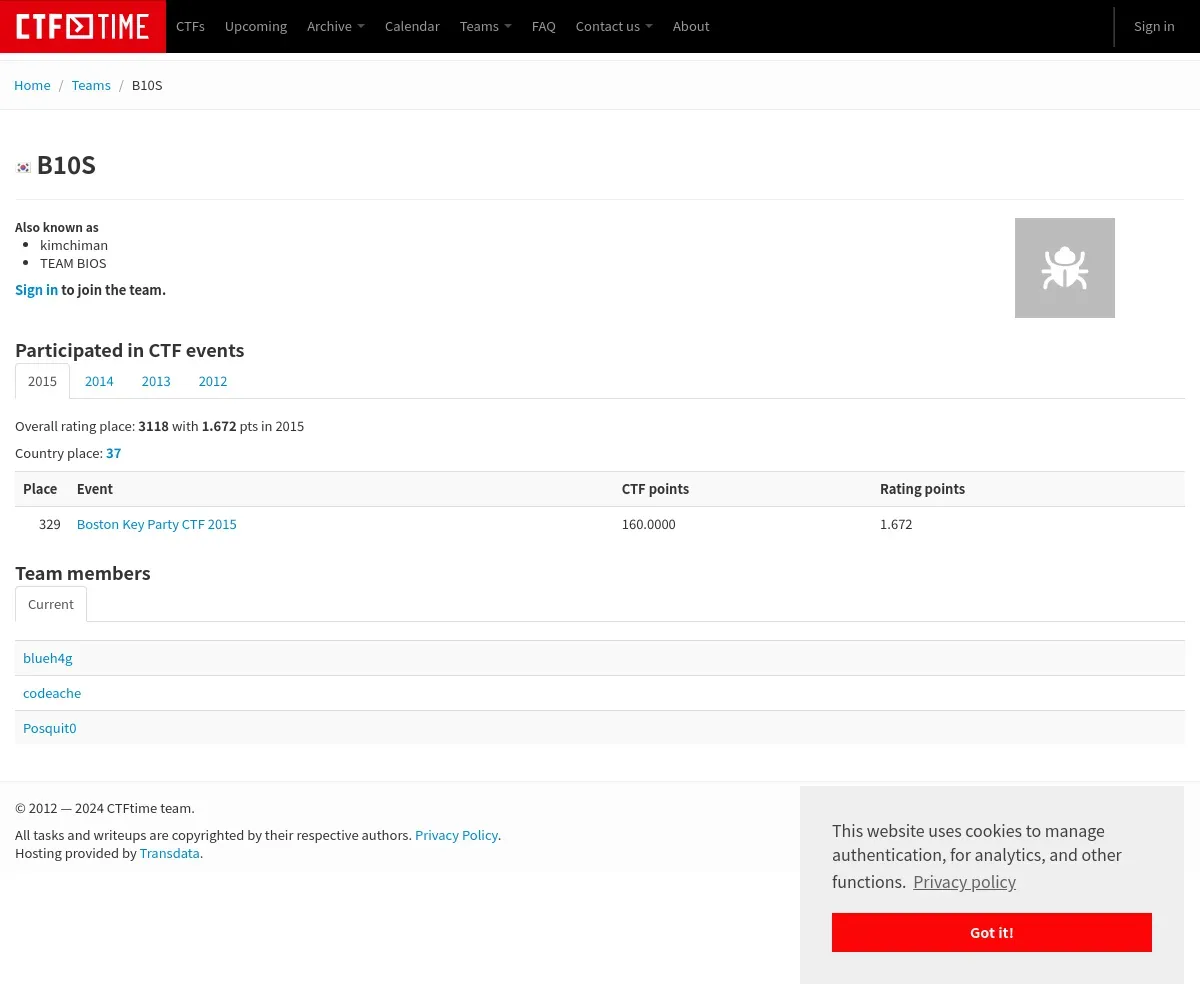This screenshot has width=1200, height=1000.
Task: Open the footer Privacy Policy link
Action: (x=456, y=835)
